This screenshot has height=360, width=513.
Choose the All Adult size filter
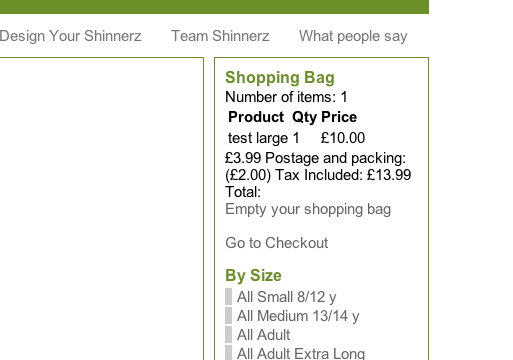point(263,335)
